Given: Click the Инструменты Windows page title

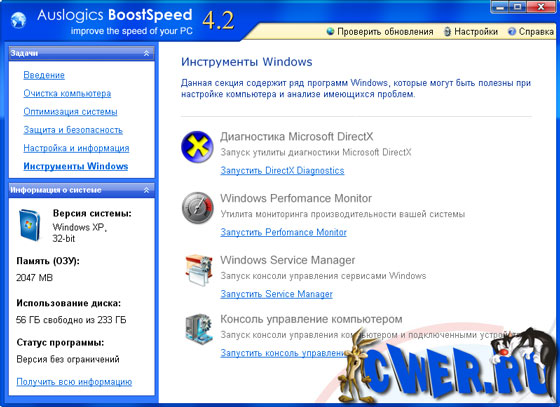Looking at the screenshot, I should [x=246, y=62].
